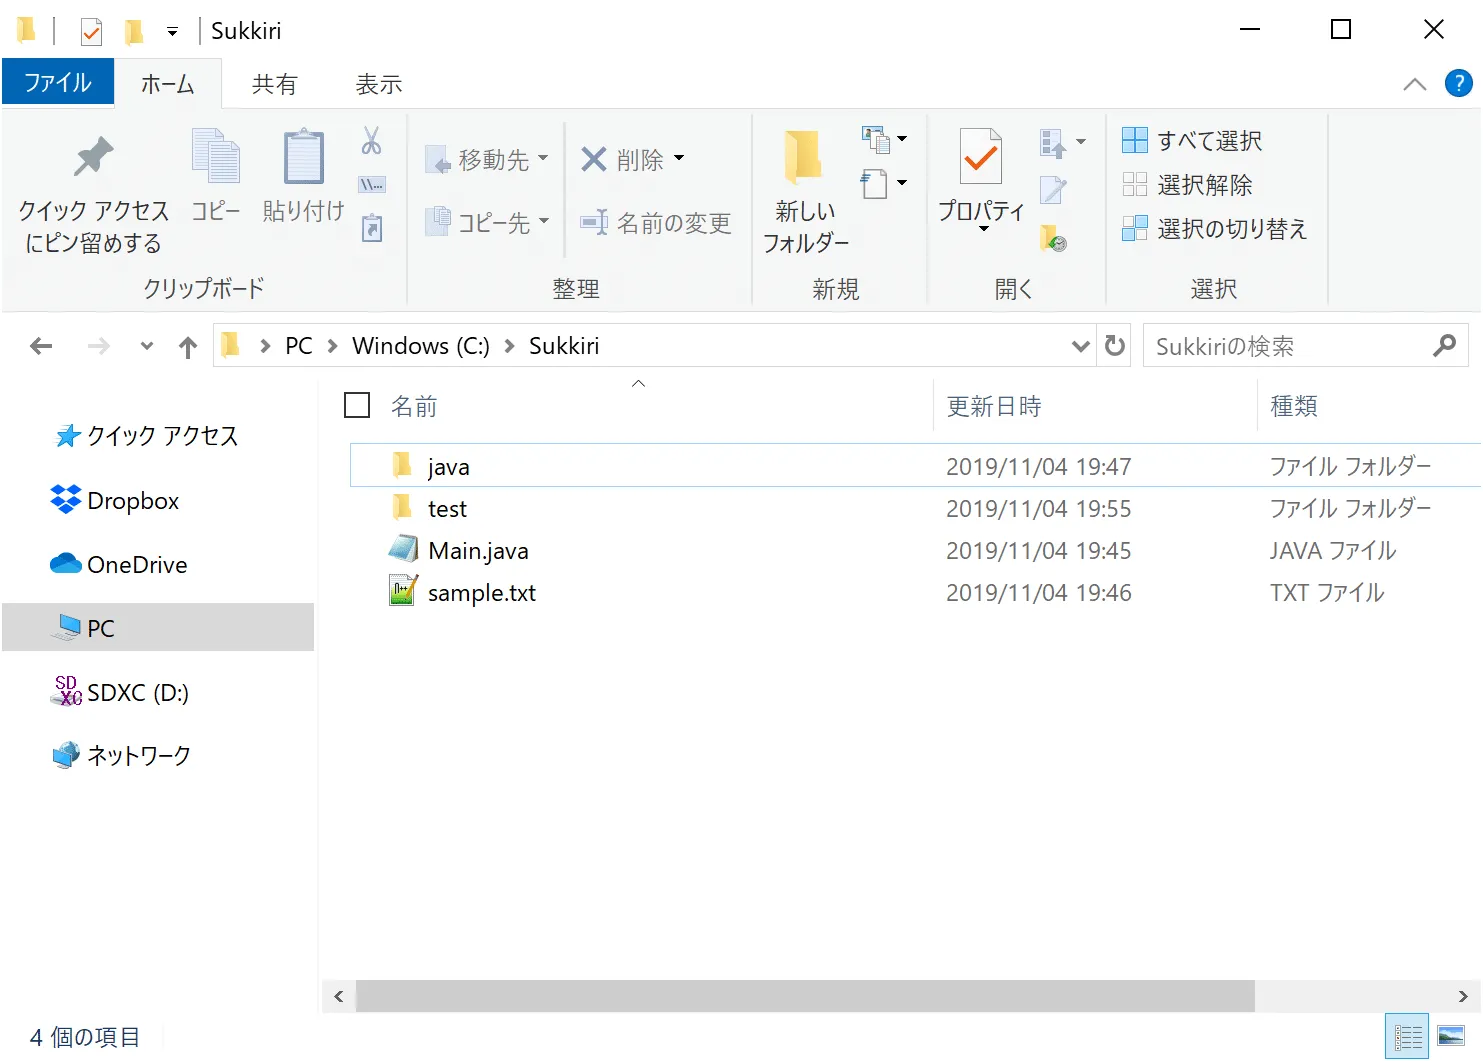Switch to large icons view
Screen dimensions: 1483x1061
[1451, 1037]
